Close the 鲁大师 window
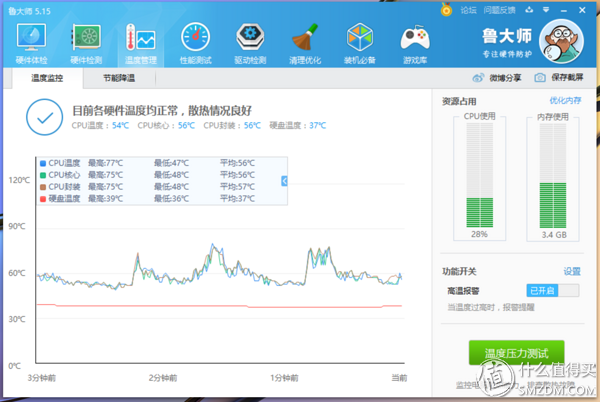Screen dimensions: 600x402 click(582, 10)
